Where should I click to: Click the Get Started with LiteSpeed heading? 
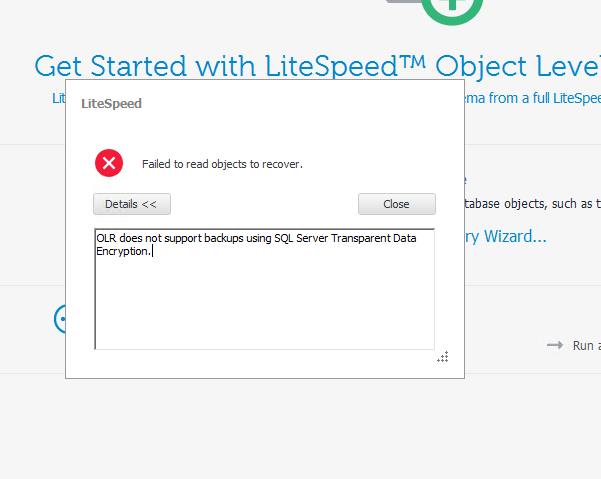point(317,66)
